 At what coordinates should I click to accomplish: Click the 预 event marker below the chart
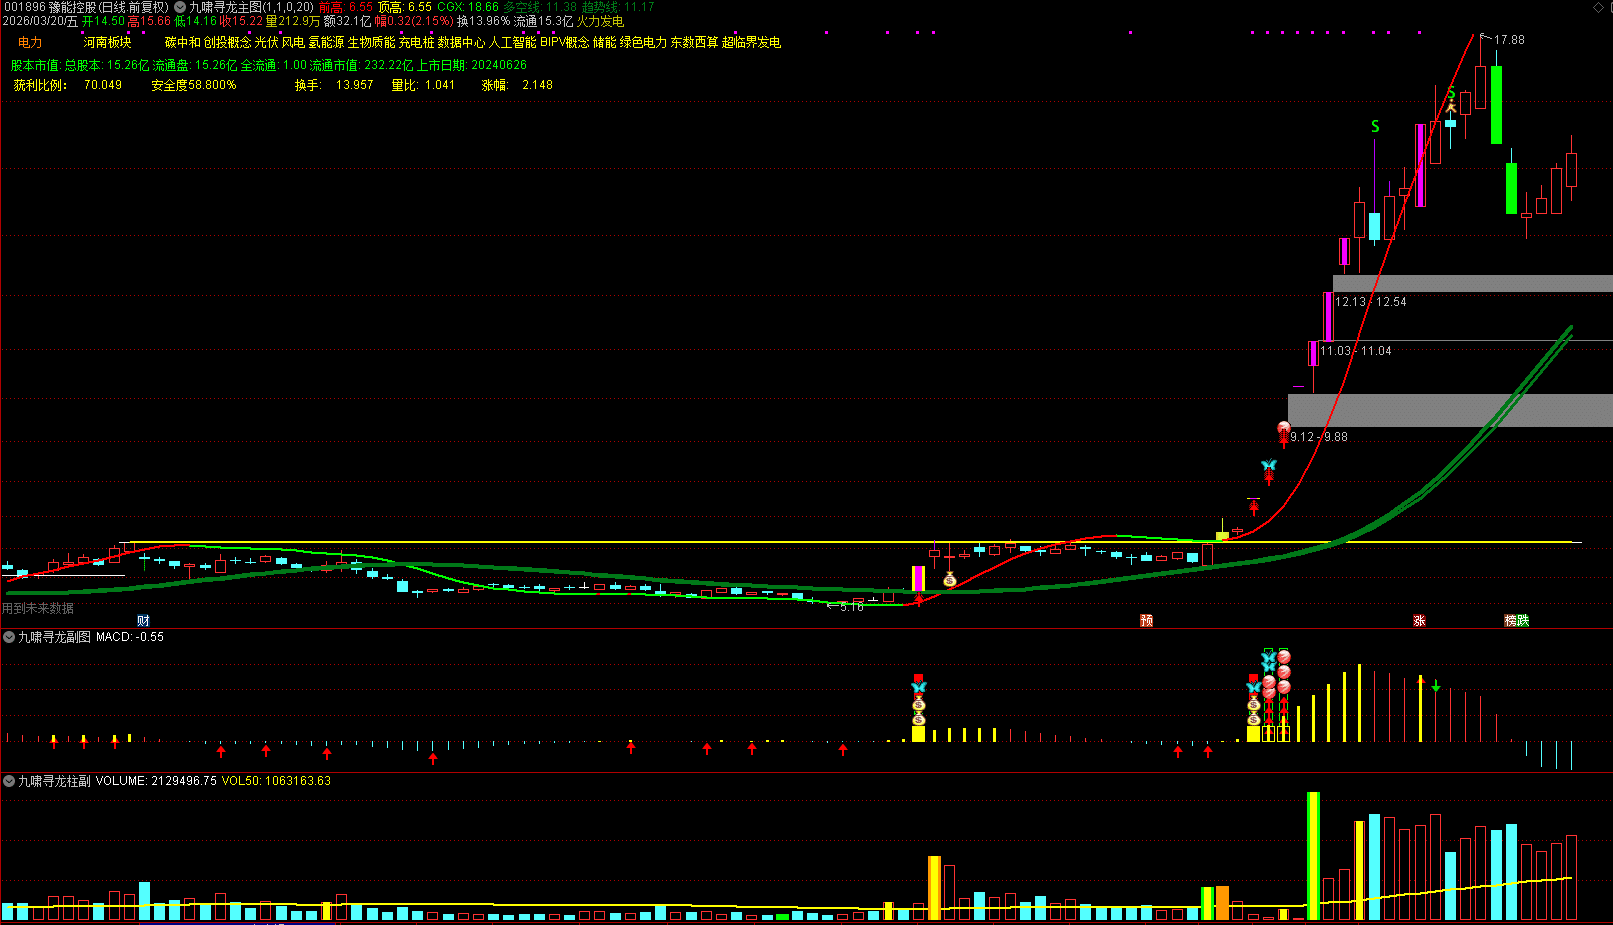pos(1146,621)
